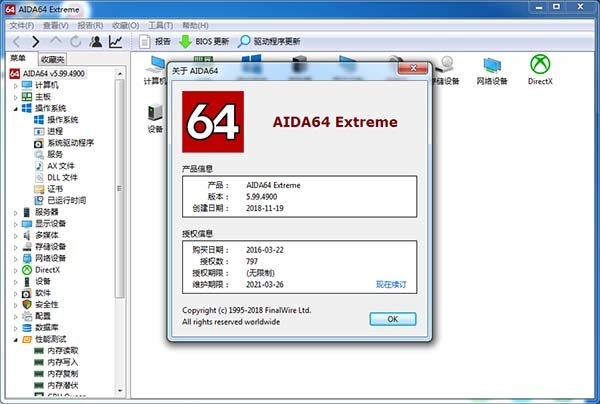Select DirectX in the sidebar tree
Screen dimensions: 600x404
pyautogui.click(x=41, y=270)
